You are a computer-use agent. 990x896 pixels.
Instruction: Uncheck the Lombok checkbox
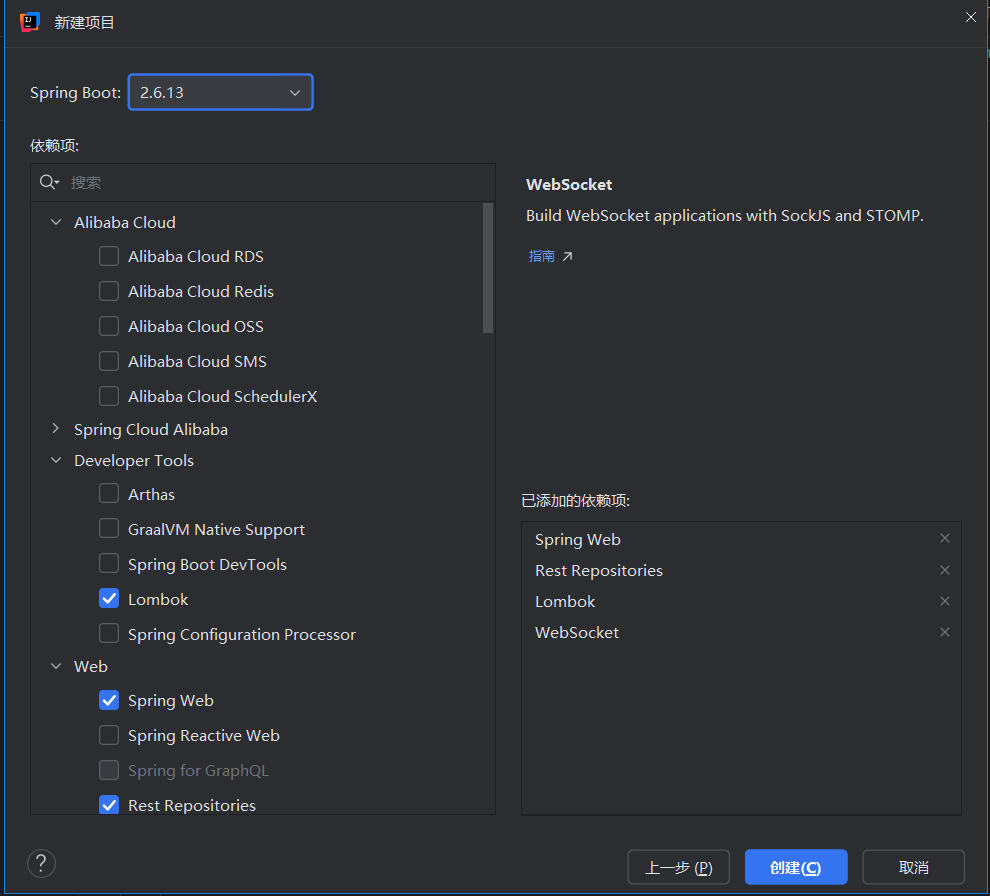[x=109, y=598]
